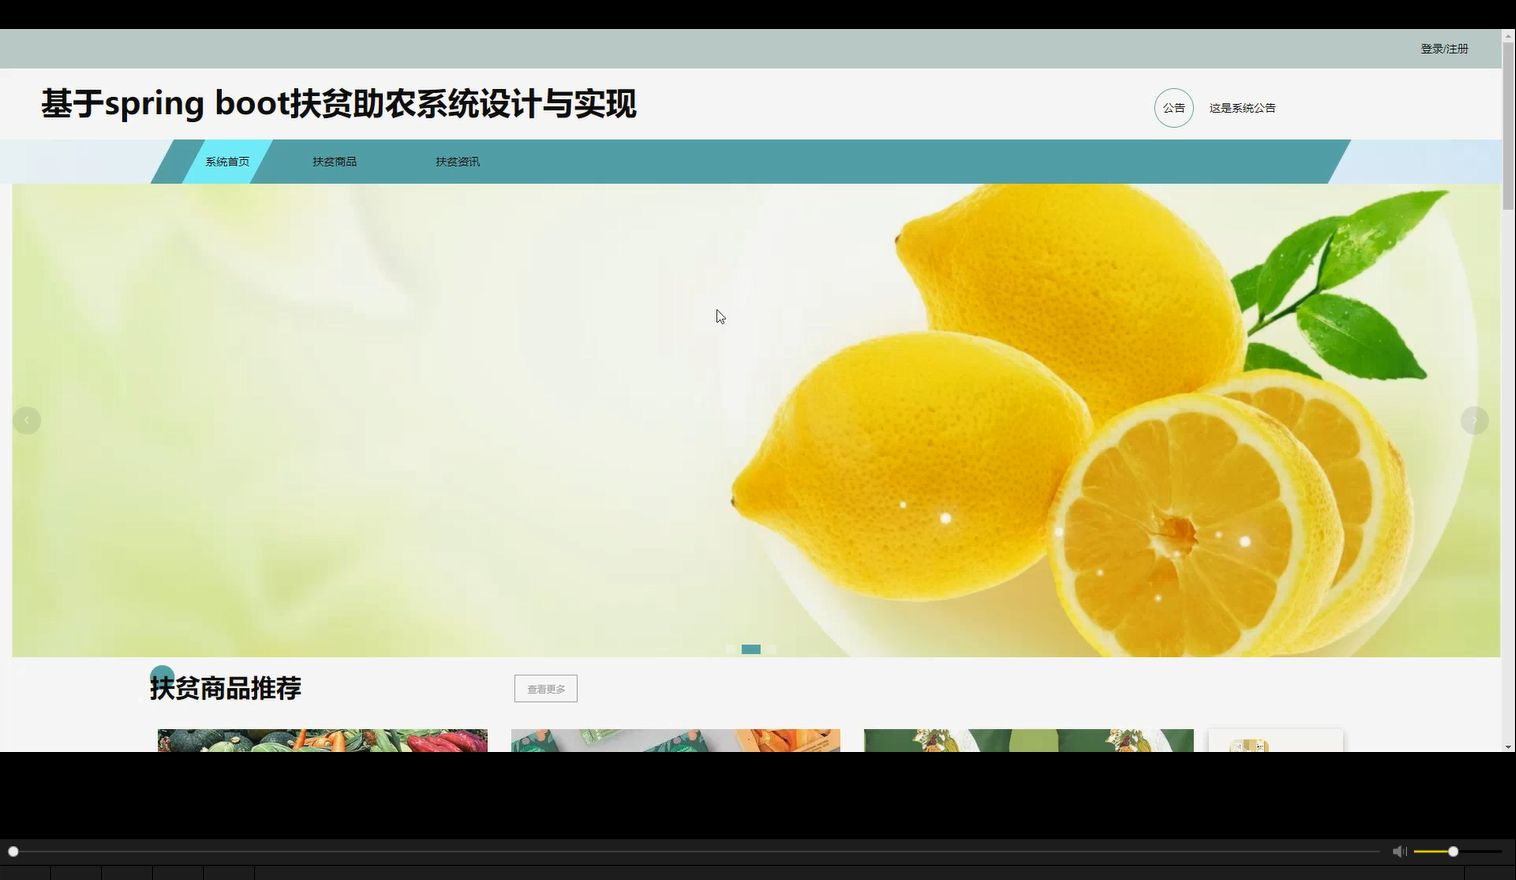Mute the video using the speaker icon
1516x880 pixels.
[x=1398, y=851]
